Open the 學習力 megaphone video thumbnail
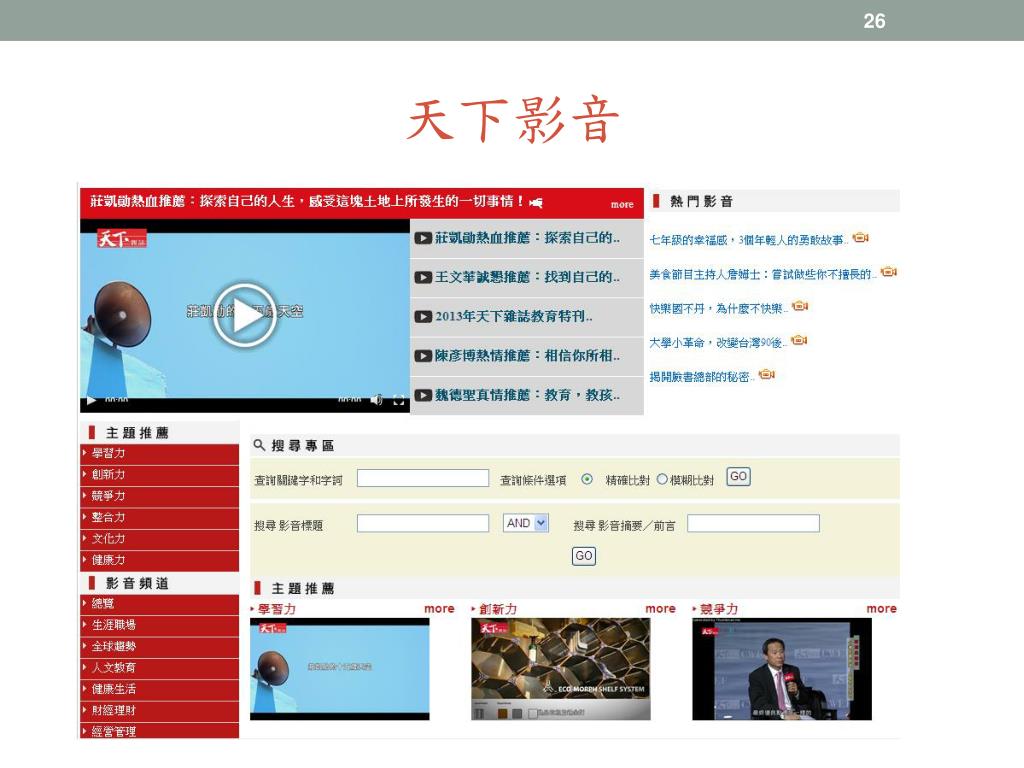Viewport: 1024px width, 768px height. 340,669
